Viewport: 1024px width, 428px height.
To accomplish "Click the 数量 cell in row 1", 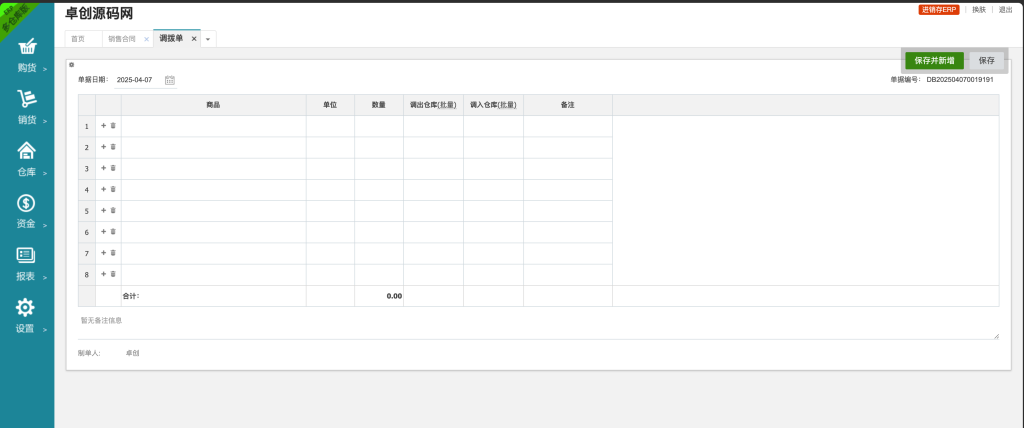I will [x=379, y=126].
